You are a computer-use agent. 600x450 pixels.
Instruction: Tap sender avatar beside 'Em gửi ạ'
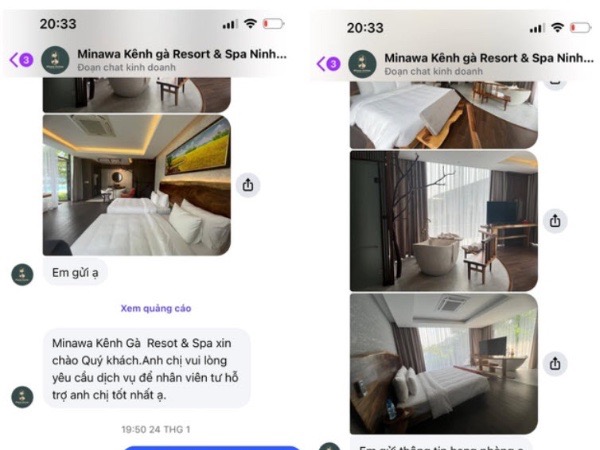coord(22,274)
